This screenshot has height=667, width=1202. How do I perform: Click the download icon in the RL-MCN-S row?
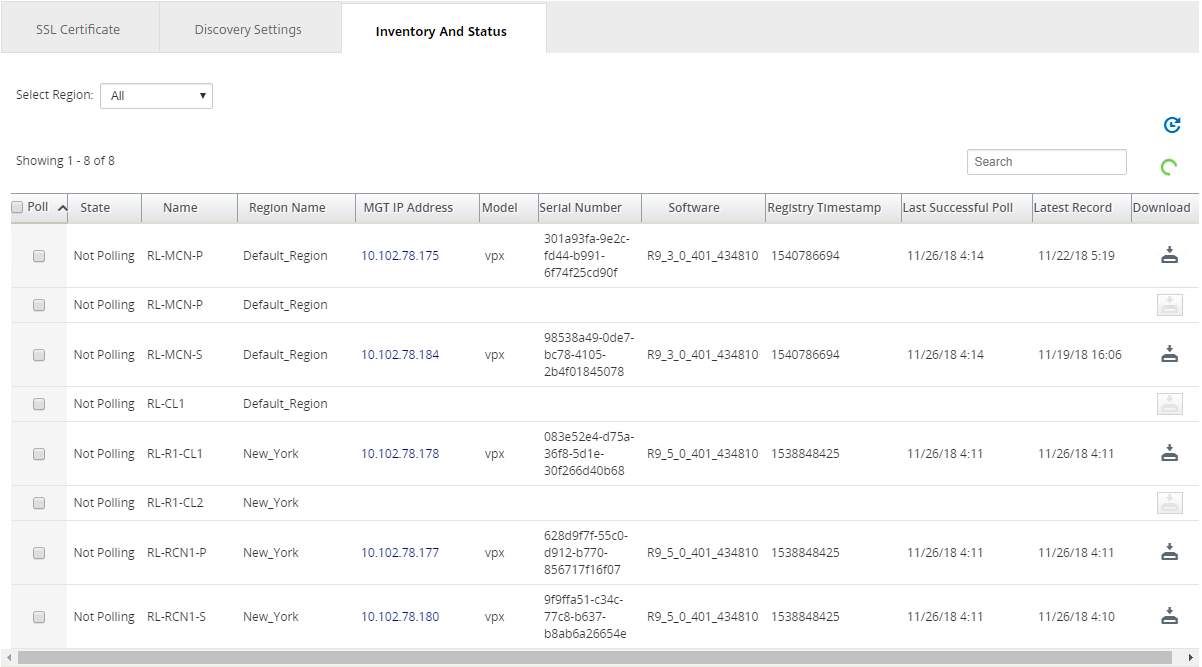pos(1169,354)
